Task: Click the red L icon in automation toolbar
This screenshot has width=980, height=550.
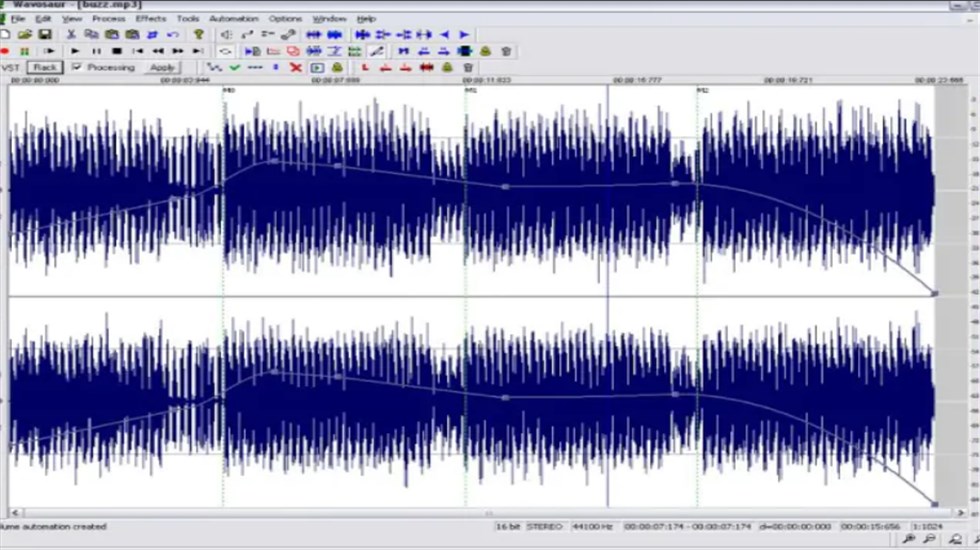Action: click(366, 68)
